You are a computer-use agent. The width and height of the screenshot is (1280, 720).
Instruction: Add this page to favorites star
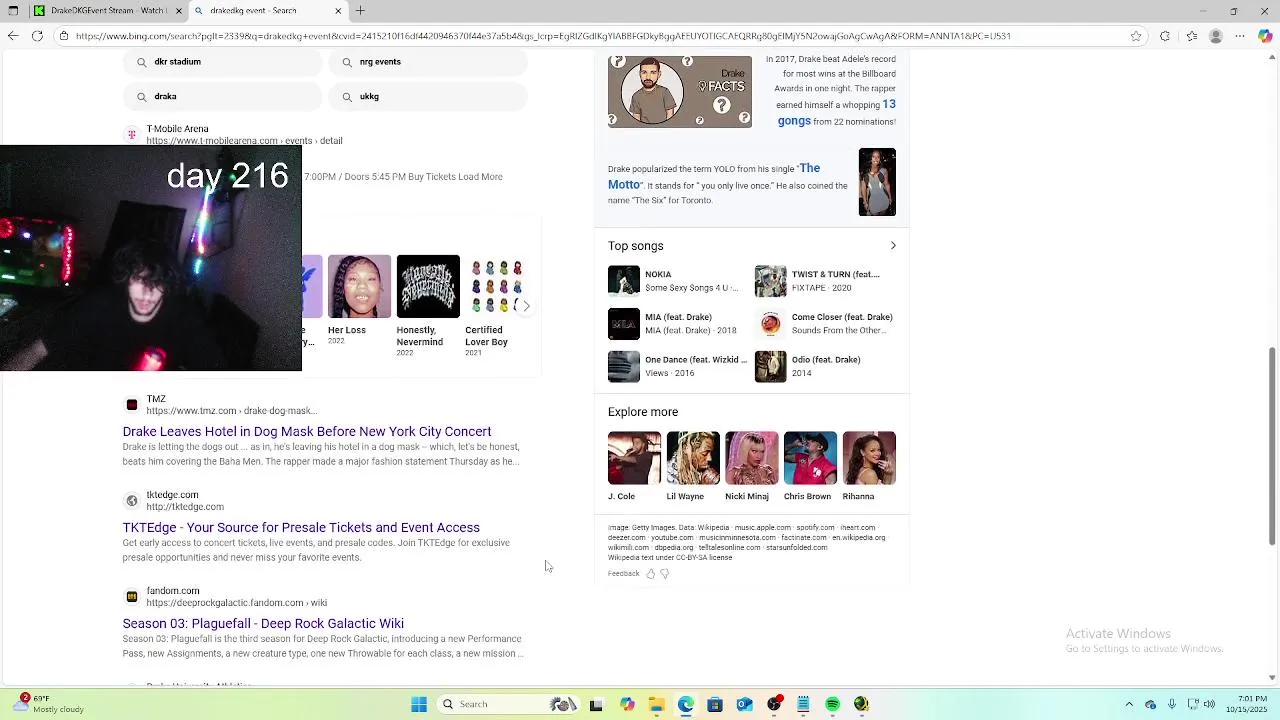1136,36
